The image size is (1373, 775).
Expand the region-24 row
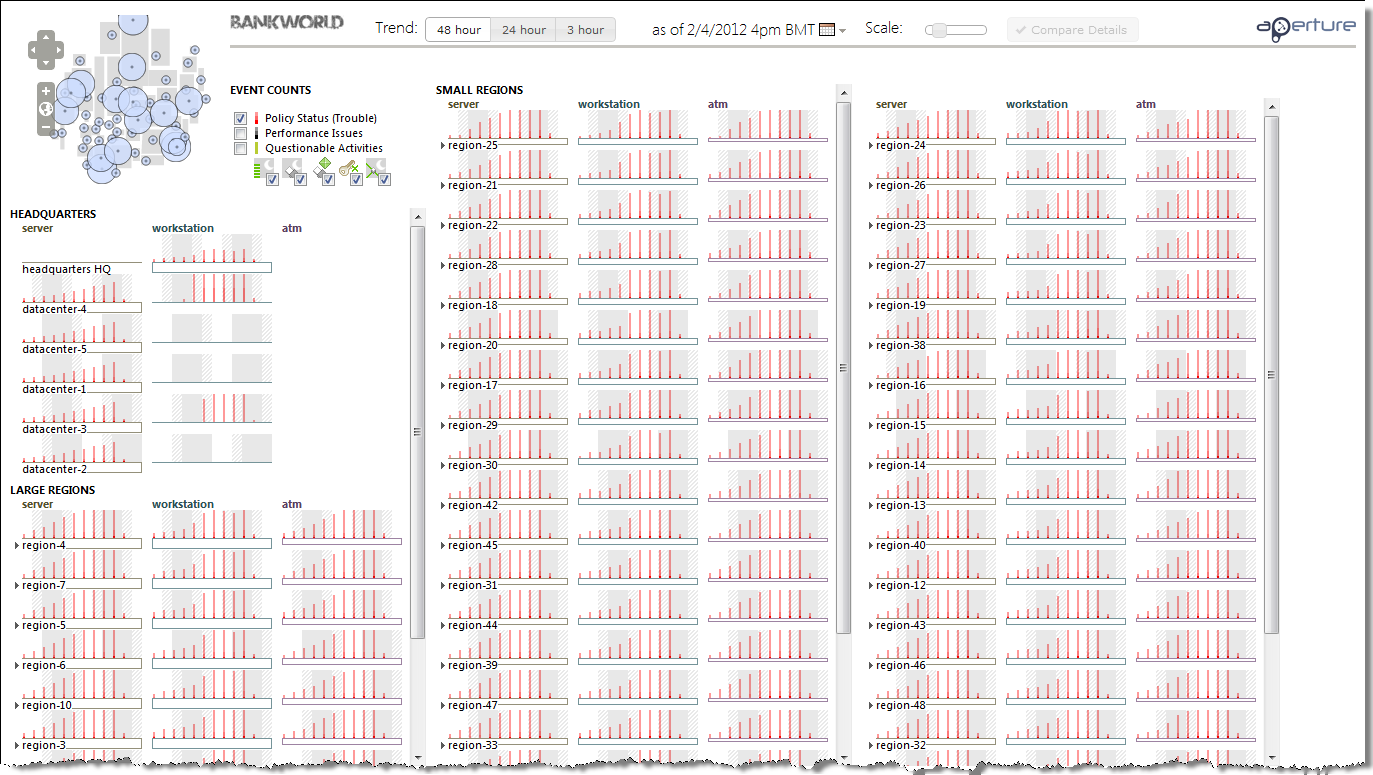click(870, 146)
